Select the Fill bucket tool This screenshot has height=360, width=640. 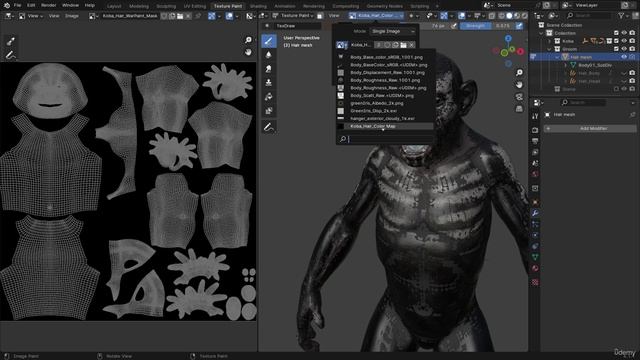269,97
